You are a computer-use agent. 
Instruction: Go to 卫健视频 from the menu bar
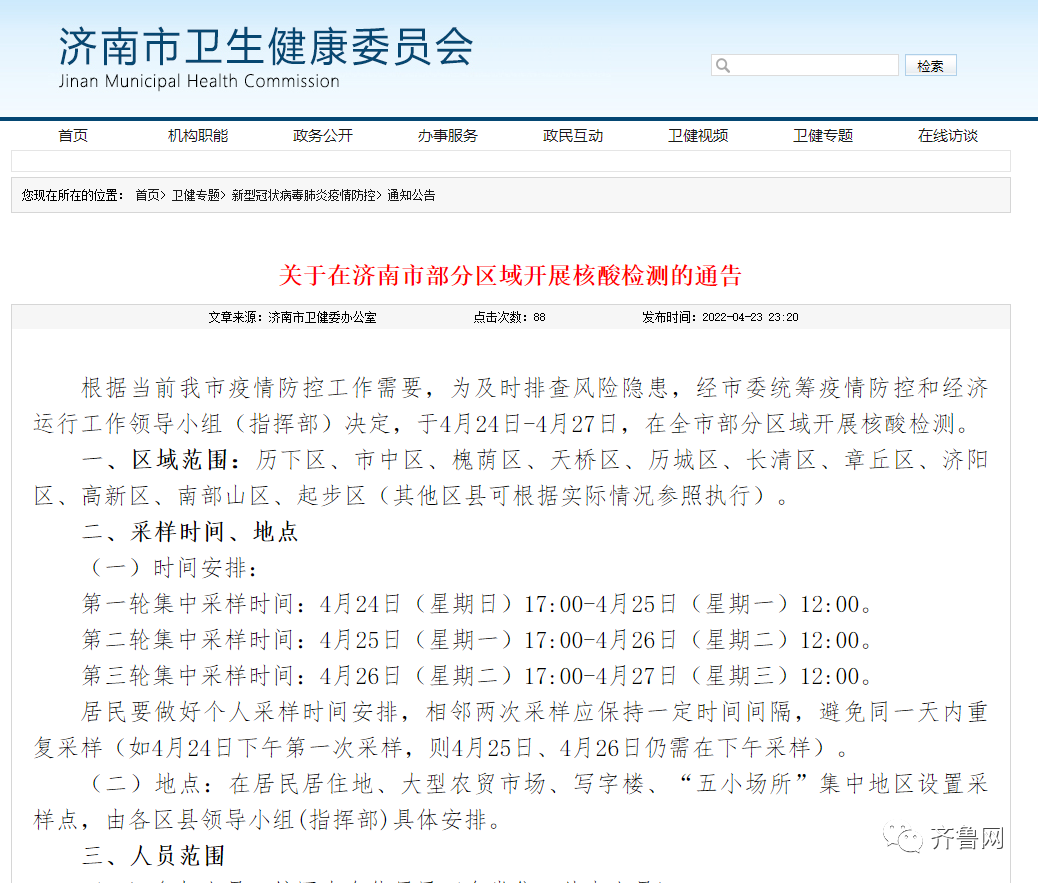697,135
